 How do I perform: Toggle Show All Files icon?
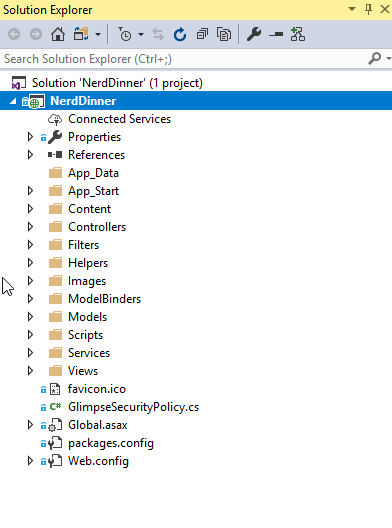point(224,34)
